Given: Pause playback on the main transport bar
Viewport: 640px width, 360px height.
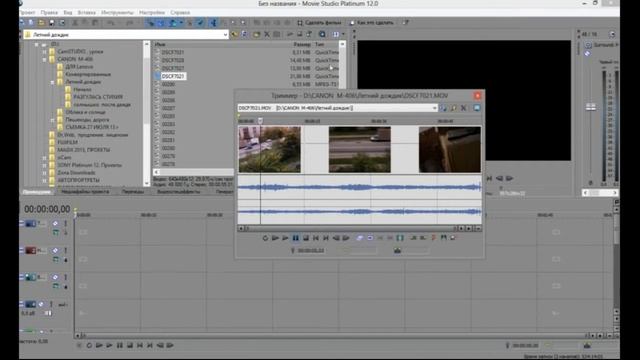Looking at the screenshot, I should point(120,345).
